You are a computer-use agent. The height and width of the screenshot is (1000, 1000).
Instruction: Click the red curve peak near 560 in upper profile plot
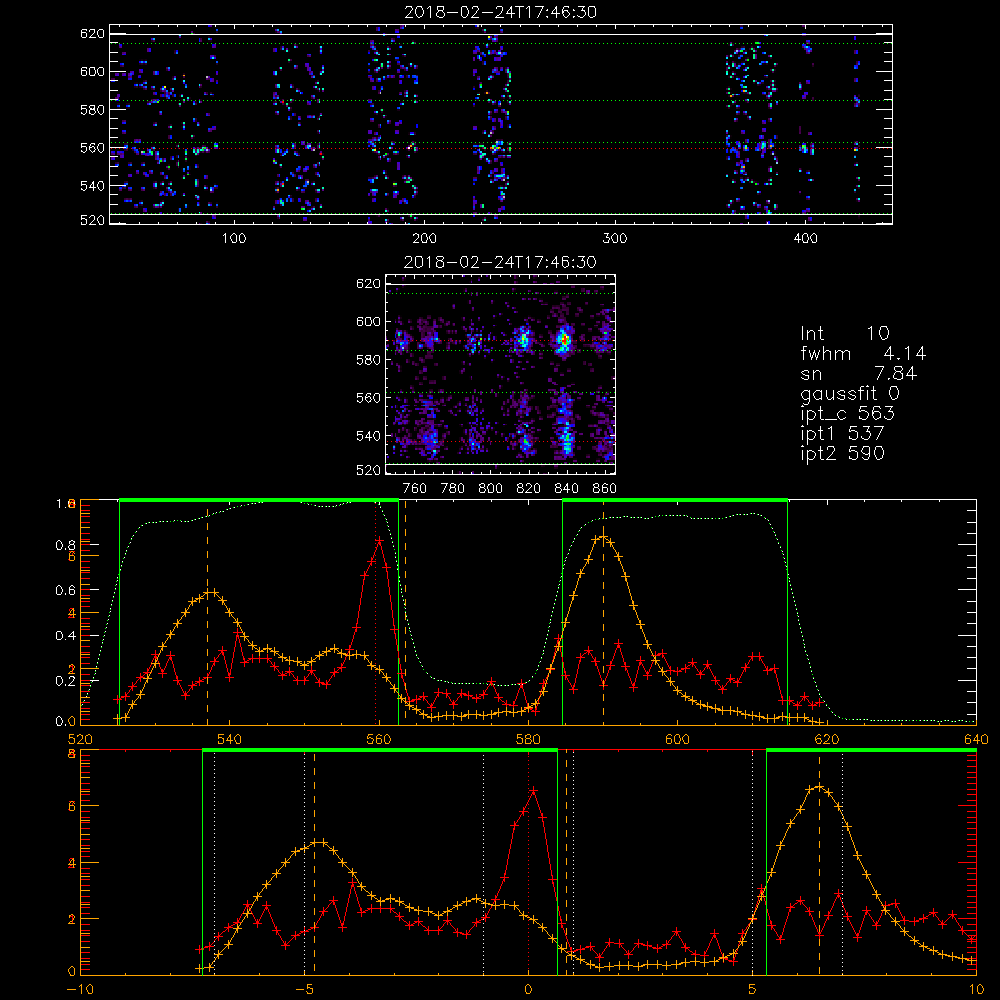(379, 540)
